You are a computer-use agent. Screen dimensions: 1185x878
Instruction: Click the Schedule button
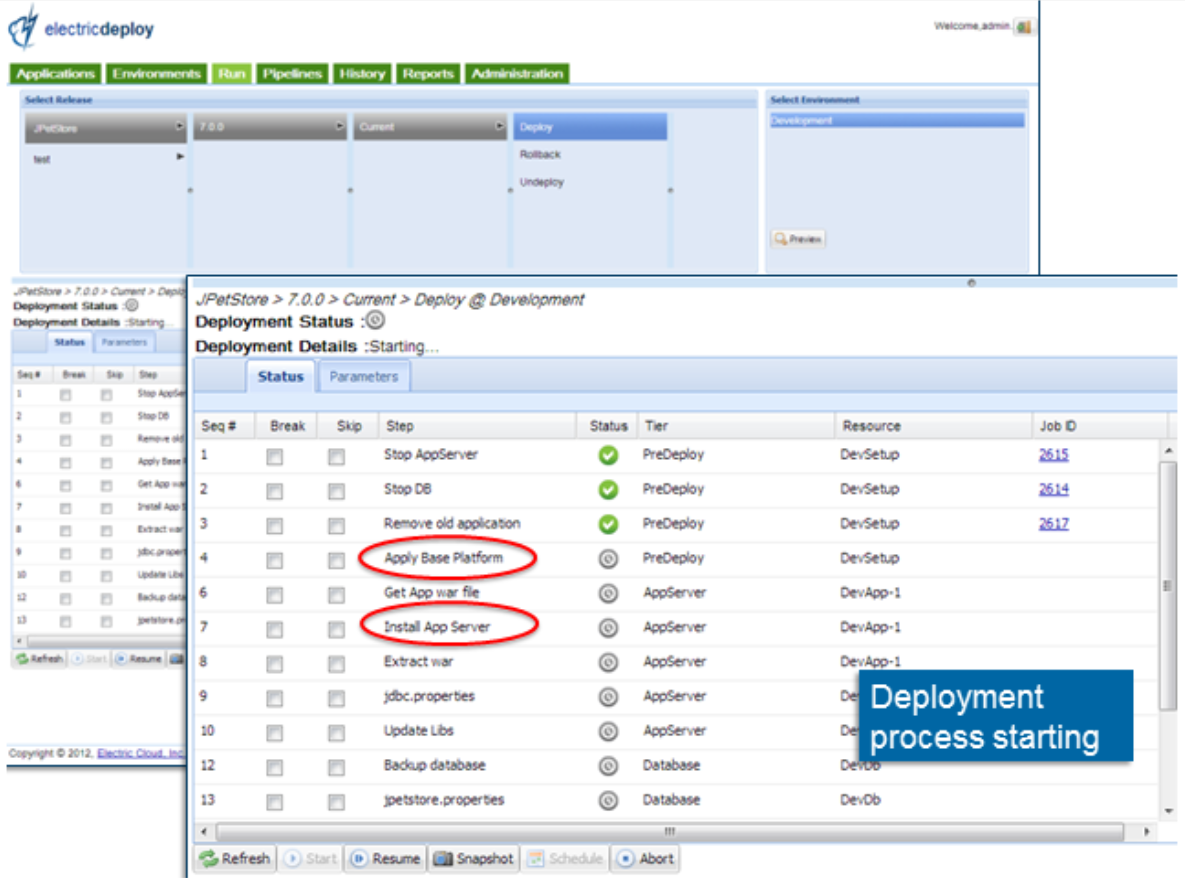click(565, 859)
